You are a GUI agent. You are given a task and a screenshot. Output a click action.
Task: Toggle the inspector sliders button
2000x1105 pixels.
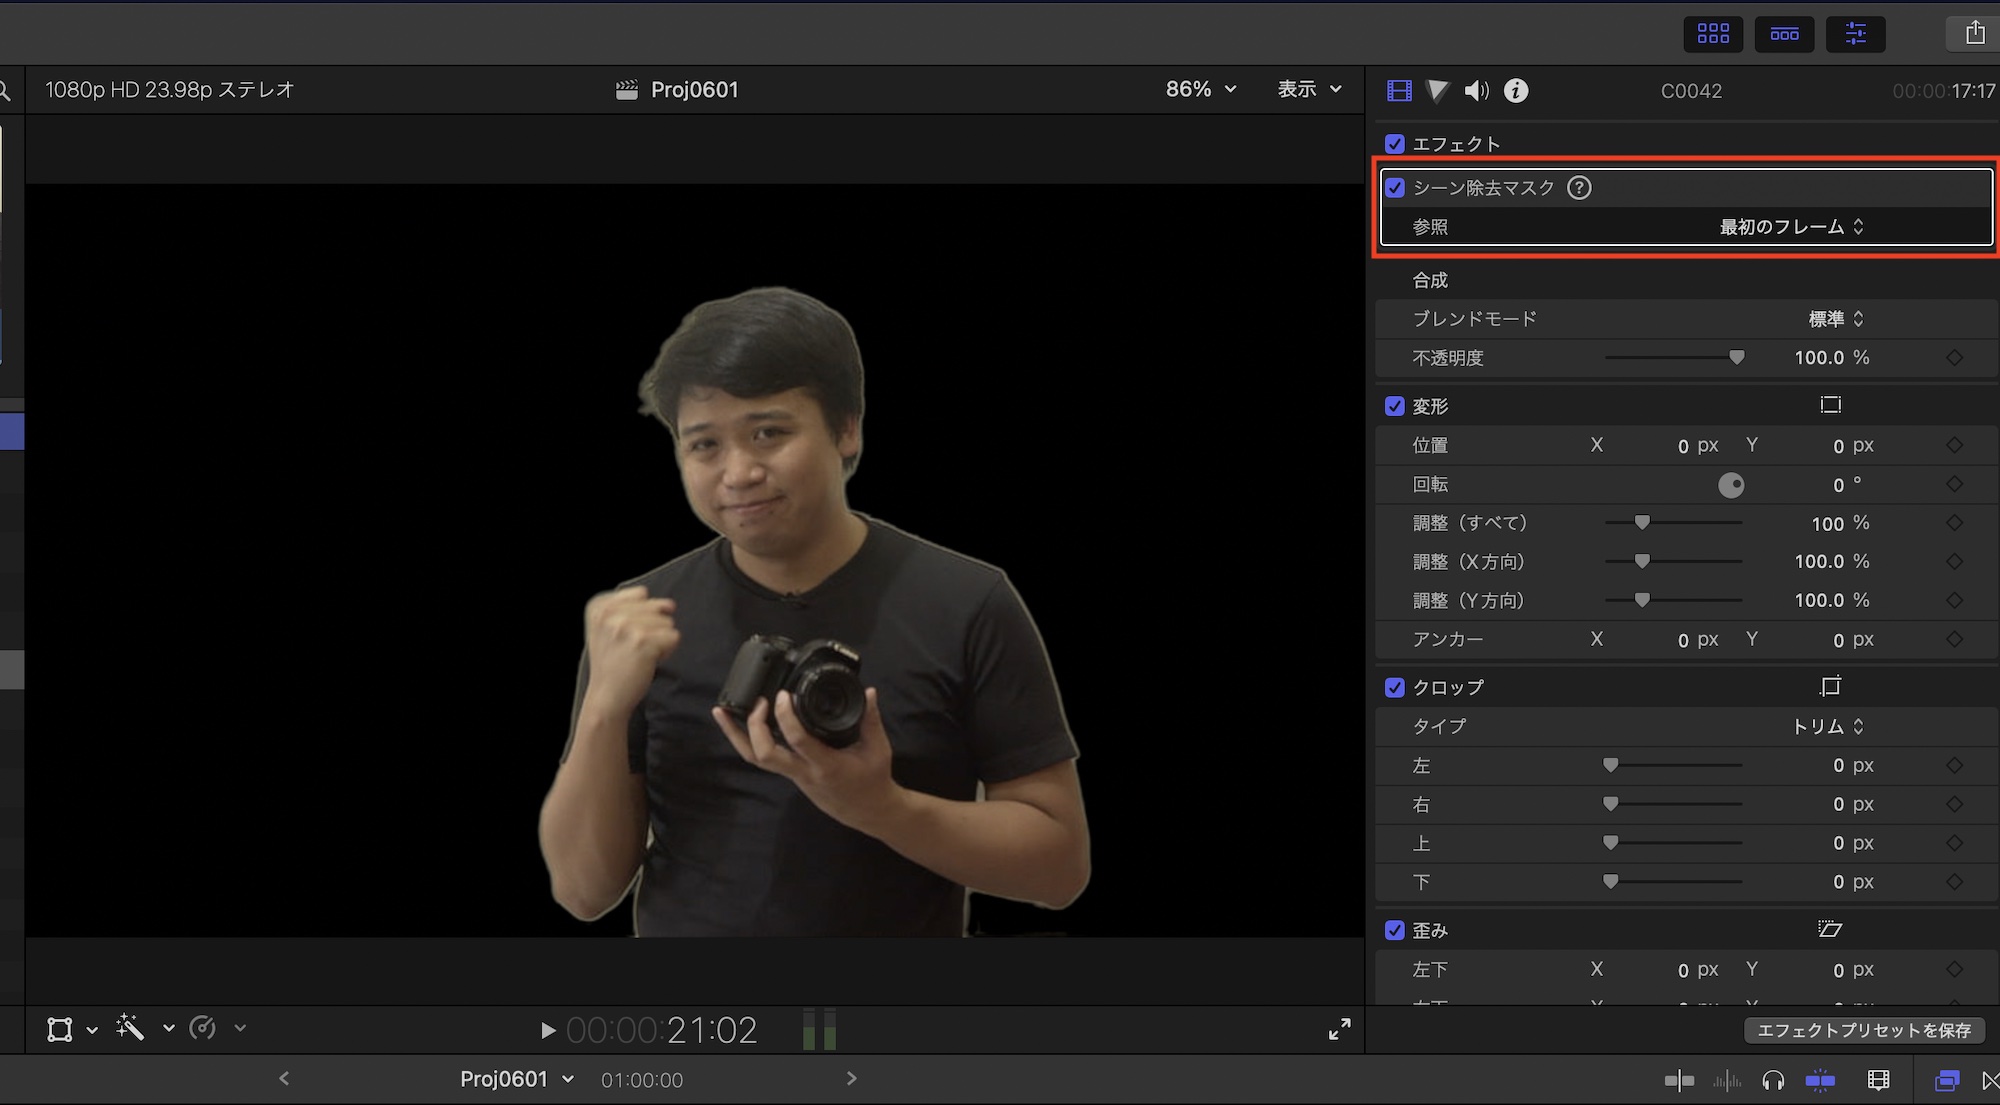(1855, 34)
